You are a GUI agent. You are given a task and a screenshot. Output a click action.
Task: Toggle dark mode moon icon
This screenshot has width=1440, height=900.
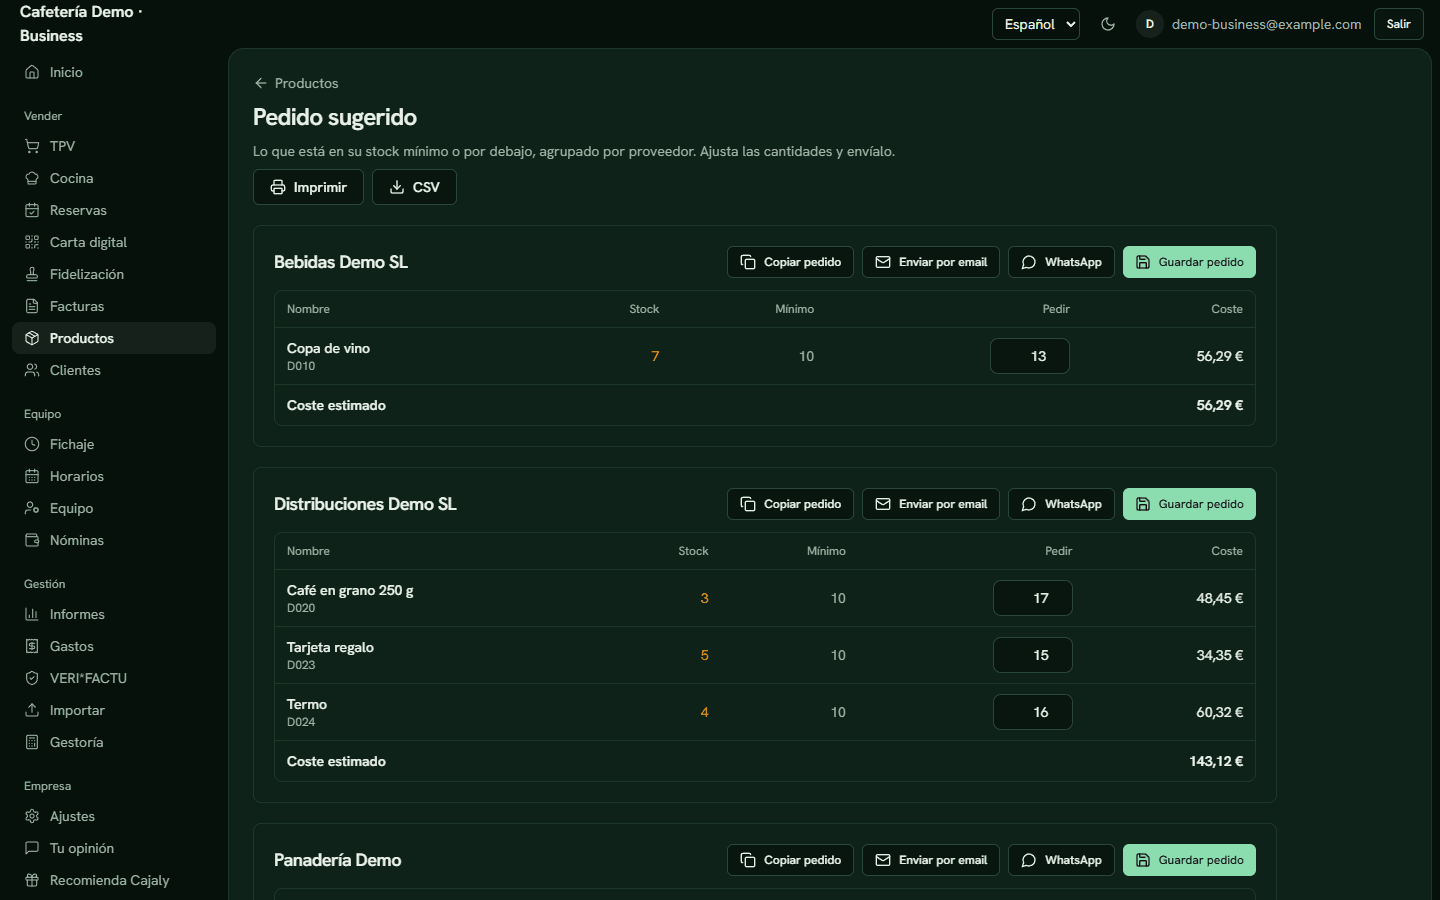coord(1108,24)
